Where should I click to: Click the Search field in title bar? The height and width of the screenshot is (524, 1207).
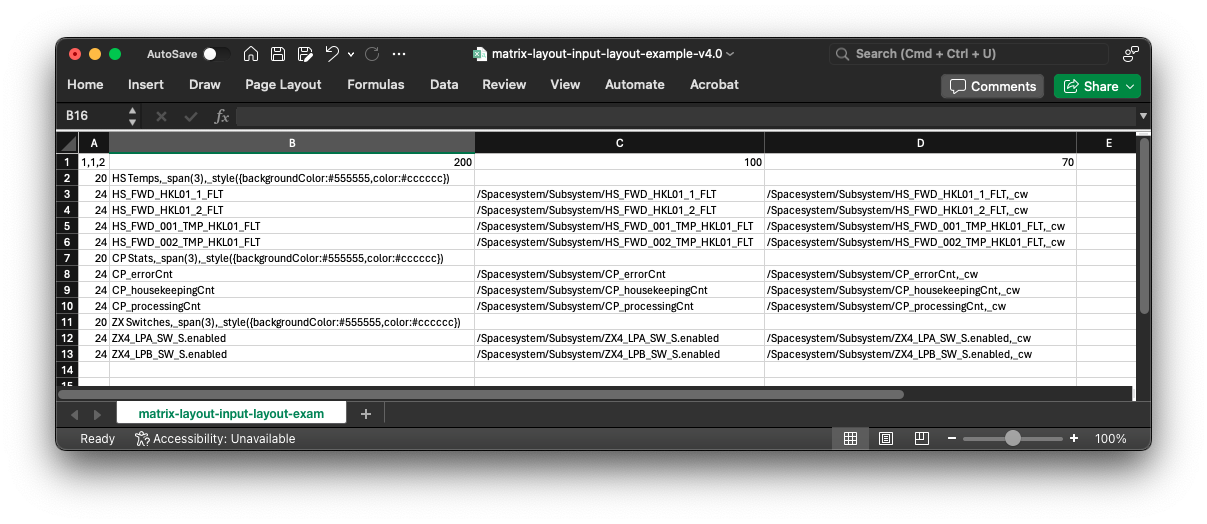click(x=968, y=54)
